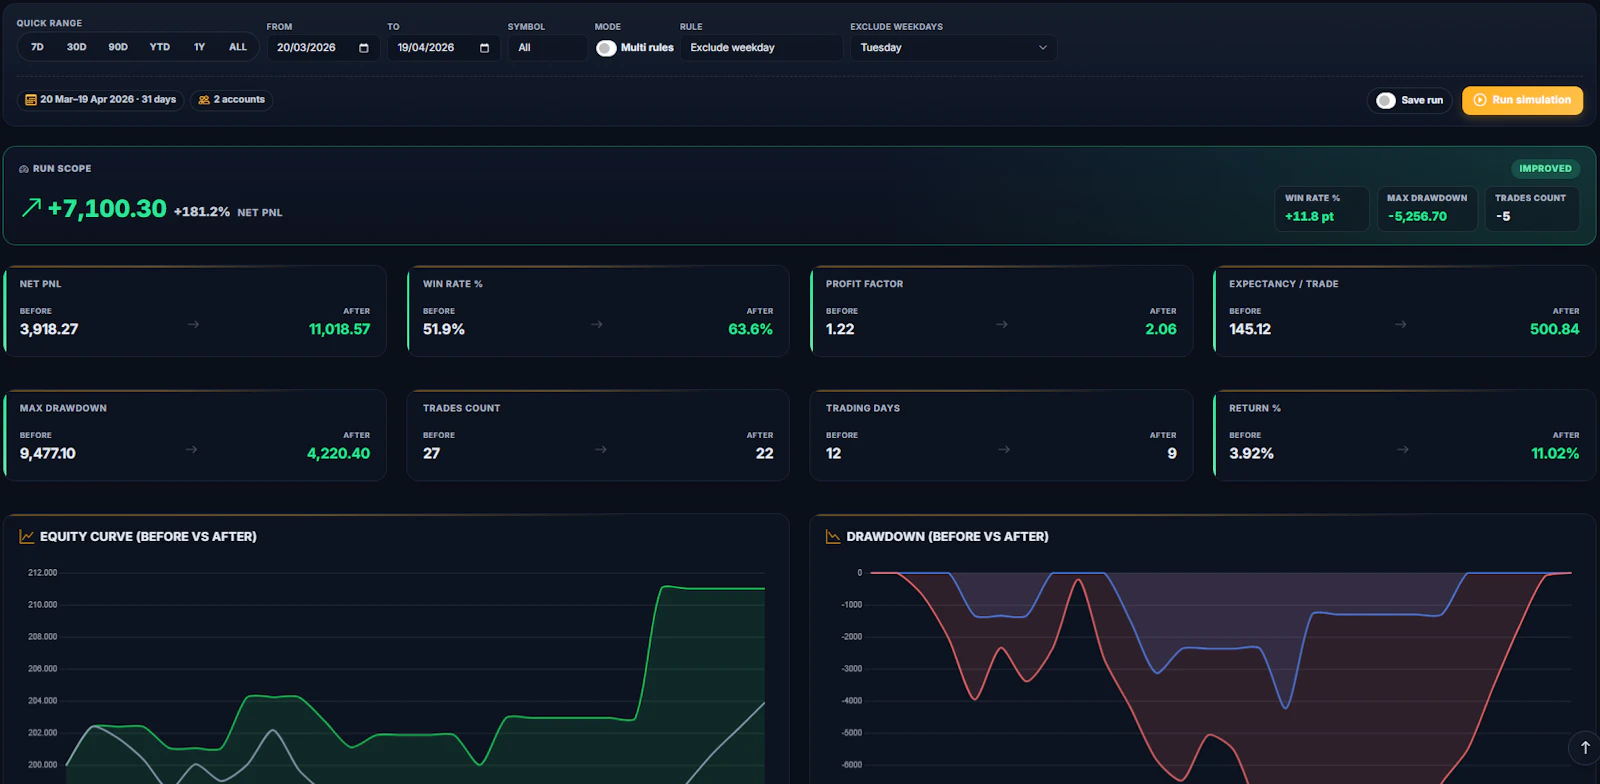Select the YTD quick range
Screen dimensions: 1600x784
pos(160,47)
